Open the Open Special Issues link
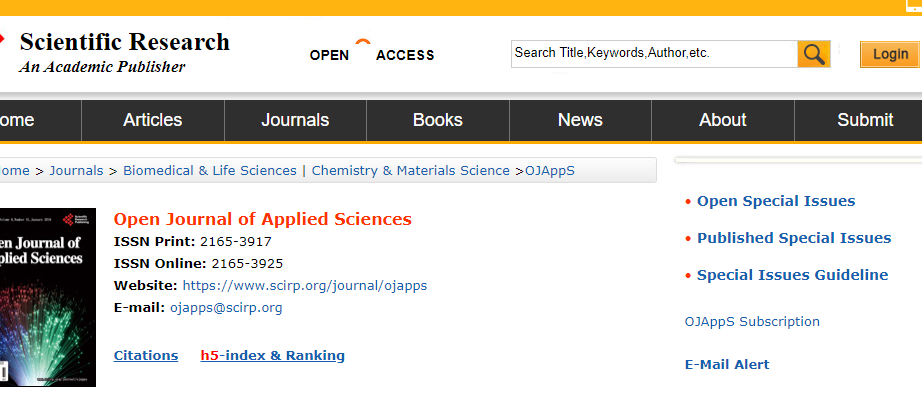The image size is (922, 401). (776, 201)
